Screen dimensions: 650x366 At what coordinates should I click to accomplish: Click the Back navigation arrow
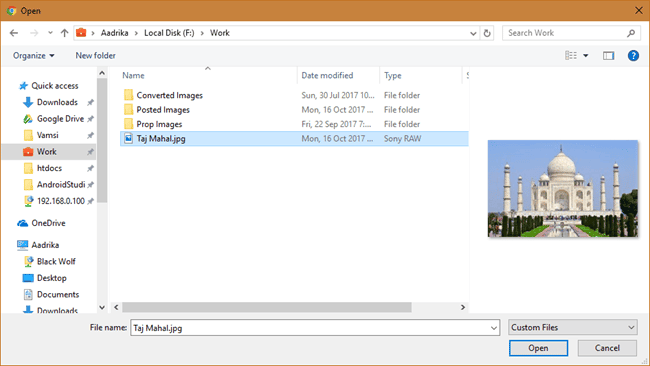tap(14, 33)
